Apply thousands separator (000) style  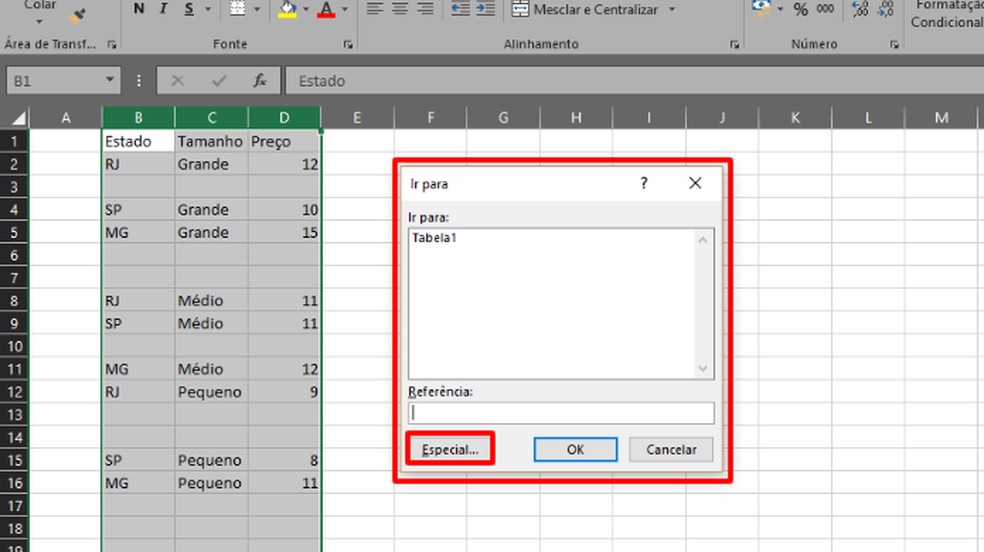click(x=825, y=9)
